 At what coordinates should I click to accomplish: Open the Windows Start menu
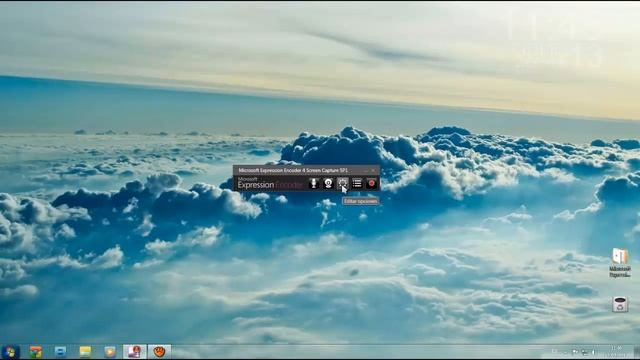pyautogui.click(x=10, y=351)
